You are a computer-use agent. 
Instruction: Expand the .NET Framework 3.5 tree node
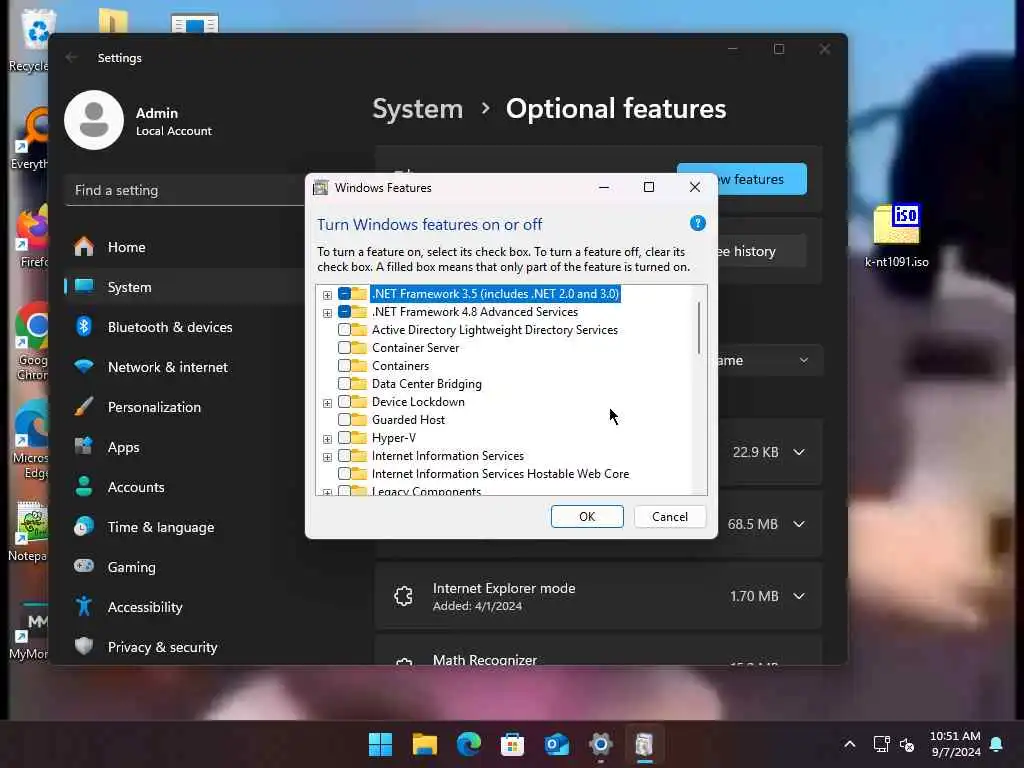coord(327,295)
